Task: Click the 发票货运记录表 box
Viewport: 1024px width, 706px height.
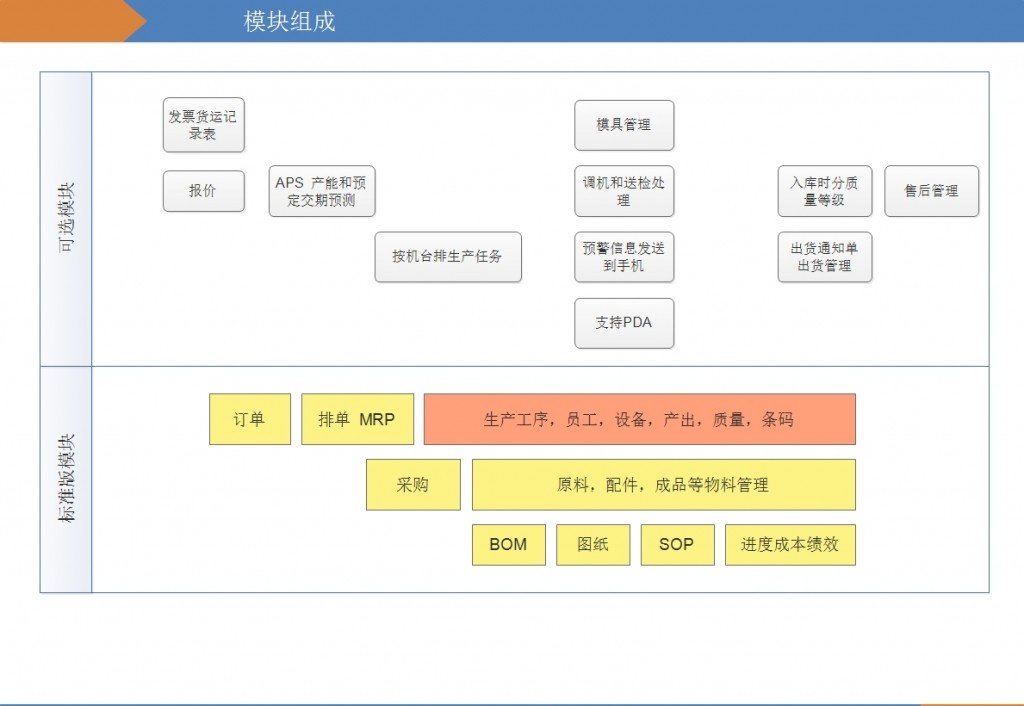Action: (203, 124)
